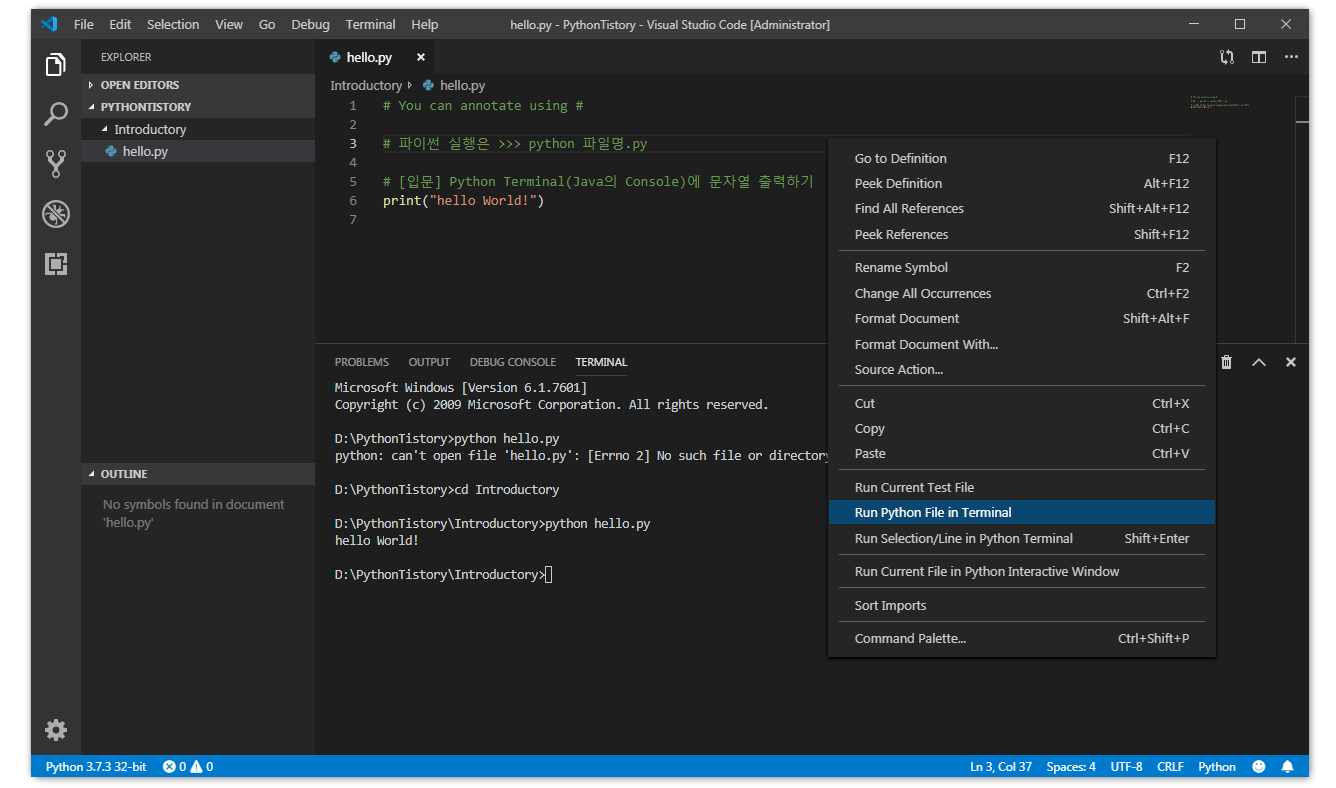Open the Selection menu
Image resolution: width=1336 pixels, height=788 pixels.
173,24
